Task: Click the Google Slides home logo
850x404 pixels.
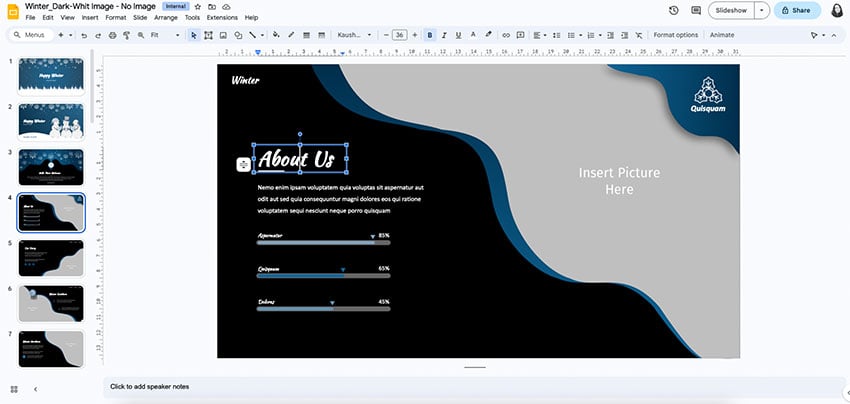Action: coord(13,11)
